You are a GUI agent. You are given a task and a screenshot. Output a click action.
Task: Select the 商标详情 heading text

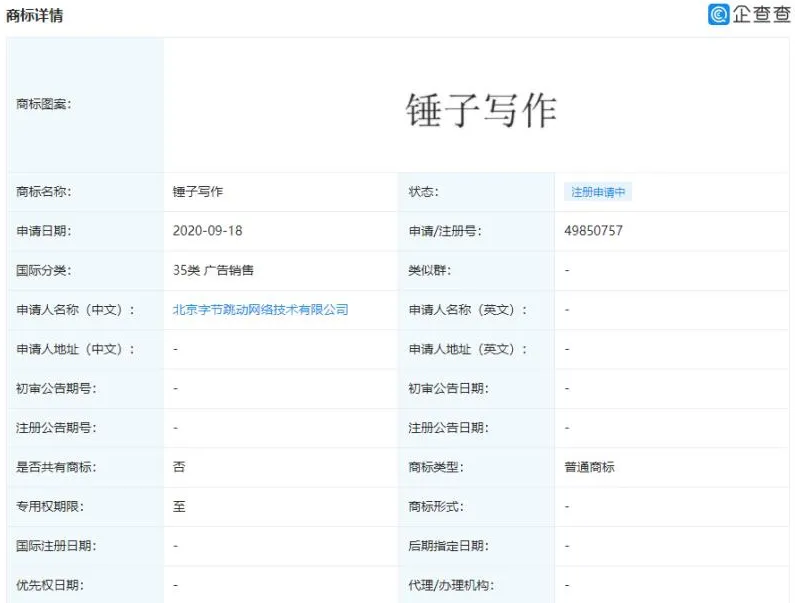coord(34,16)
